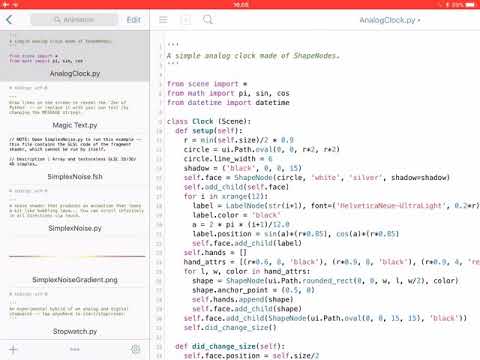The width and height of the screenshot is (480, 360).
Task: Click the 'self.hands.append(shape)' line
Action: 243,299
